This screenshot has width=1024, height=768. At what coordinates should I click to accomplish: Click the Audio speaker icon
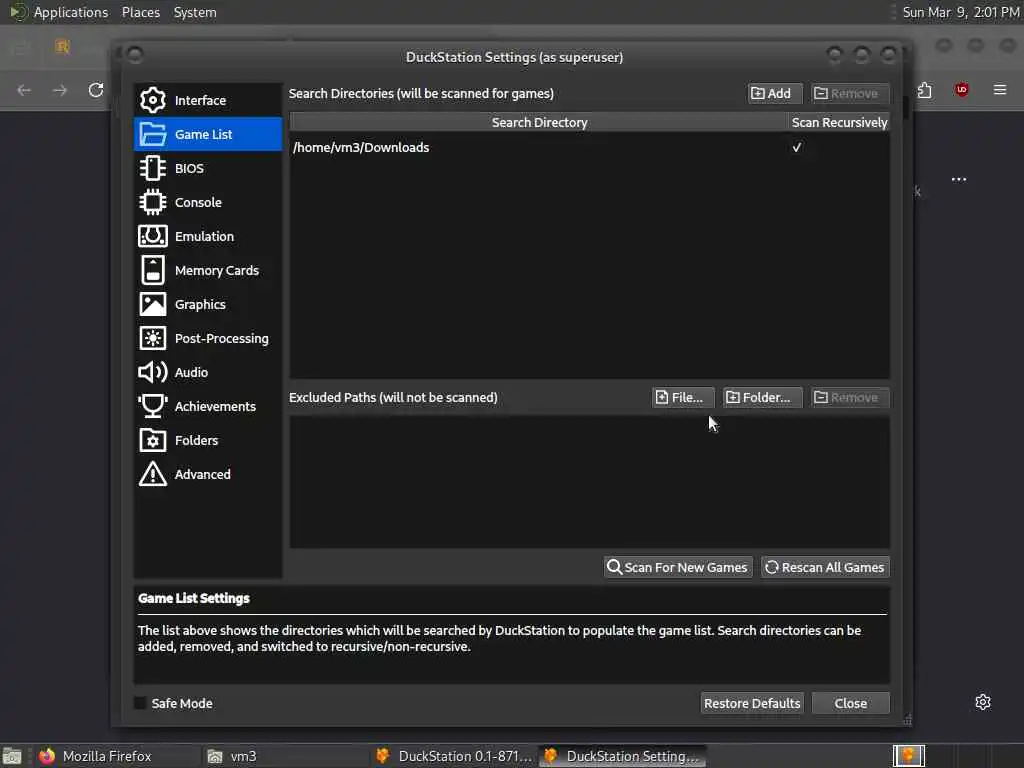(x=153, y=372)
